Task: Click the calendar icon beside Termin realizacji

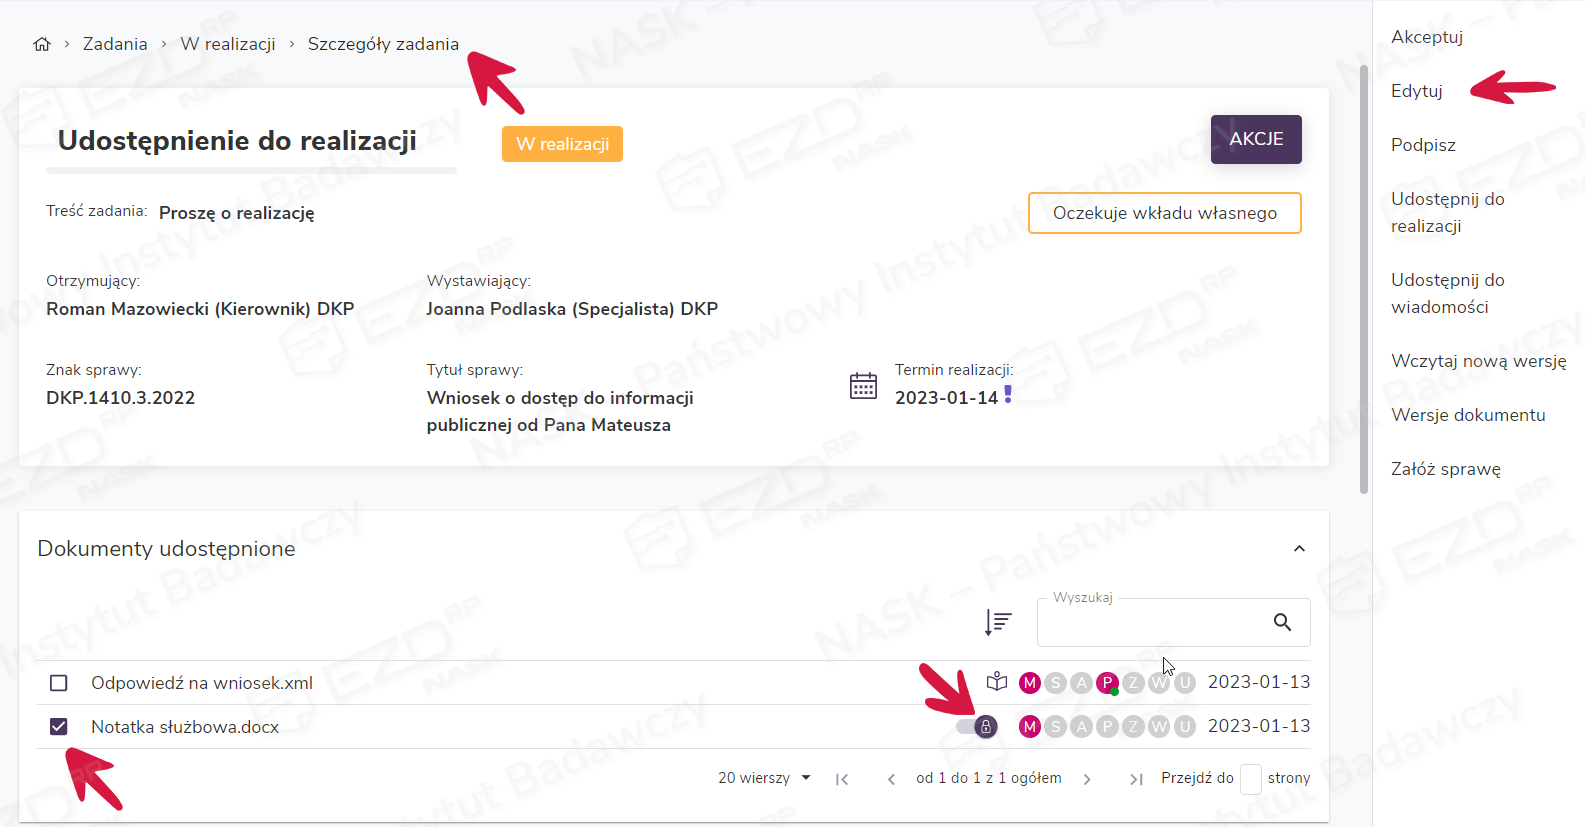Action: [x=863, y=385]
